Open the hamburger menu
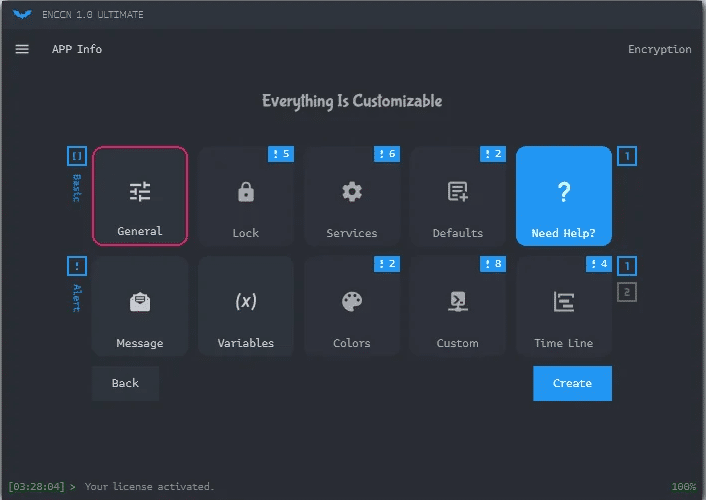This screenshot has width=706, height=500. pyautogui.click(x=22, y=49)
